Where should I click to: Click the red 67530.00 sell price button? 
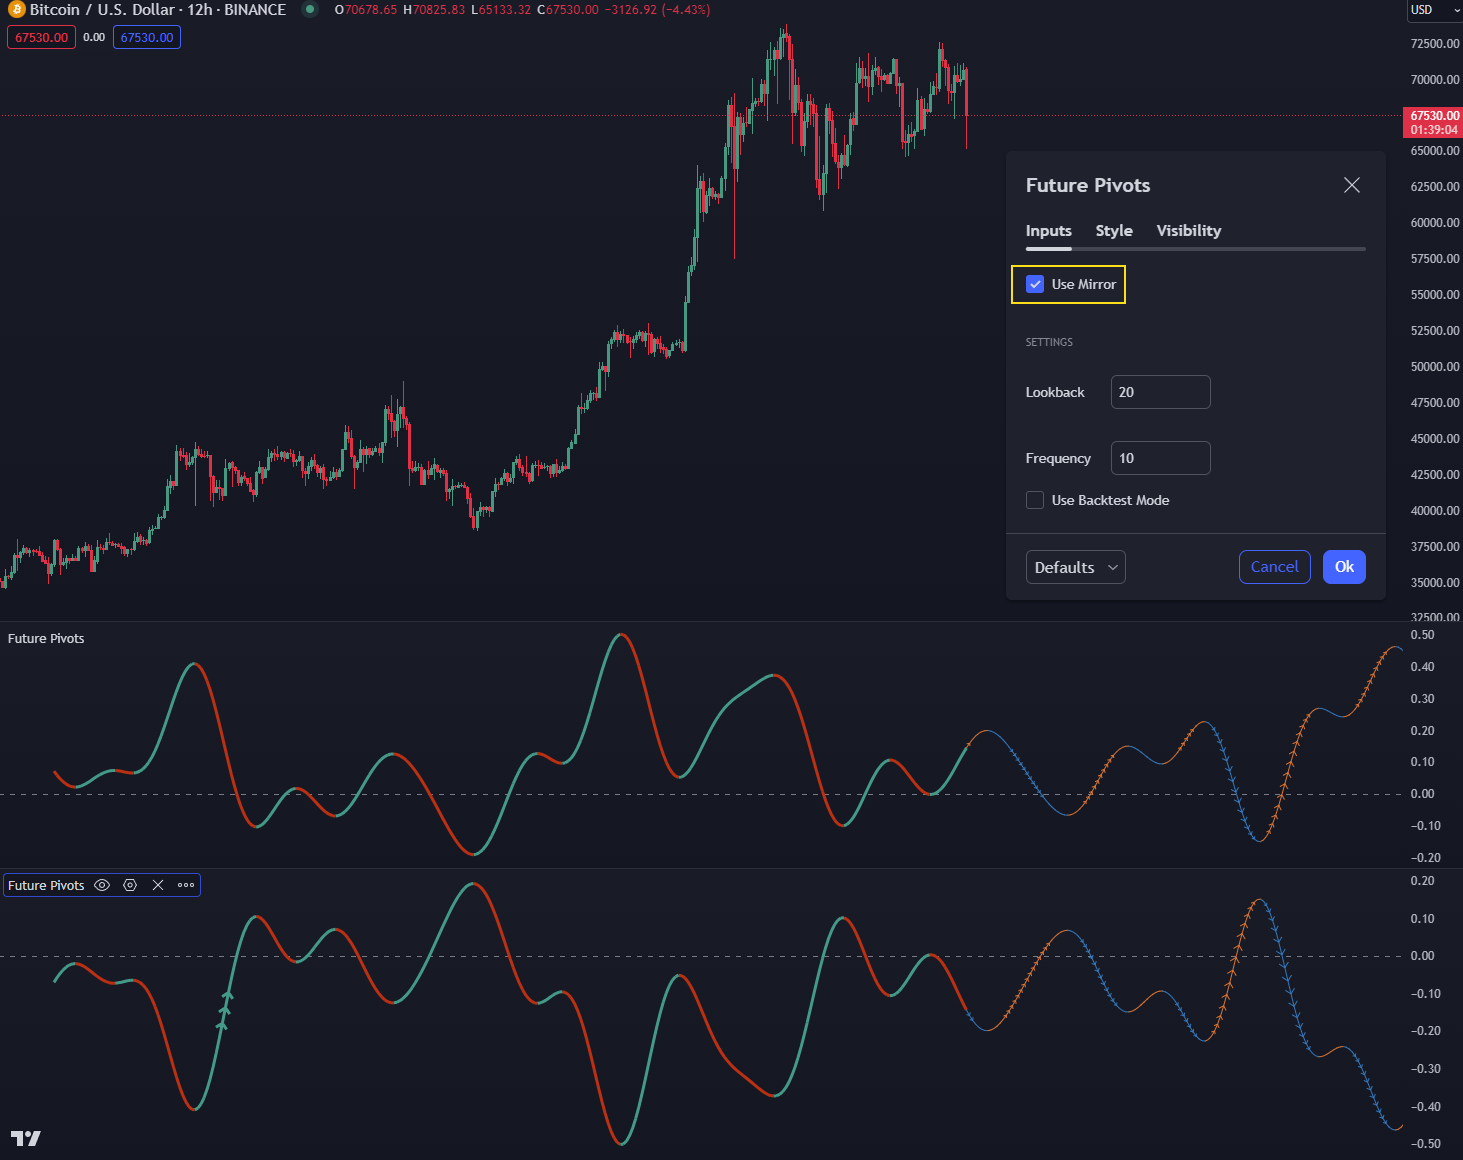(x=42, y=38)
